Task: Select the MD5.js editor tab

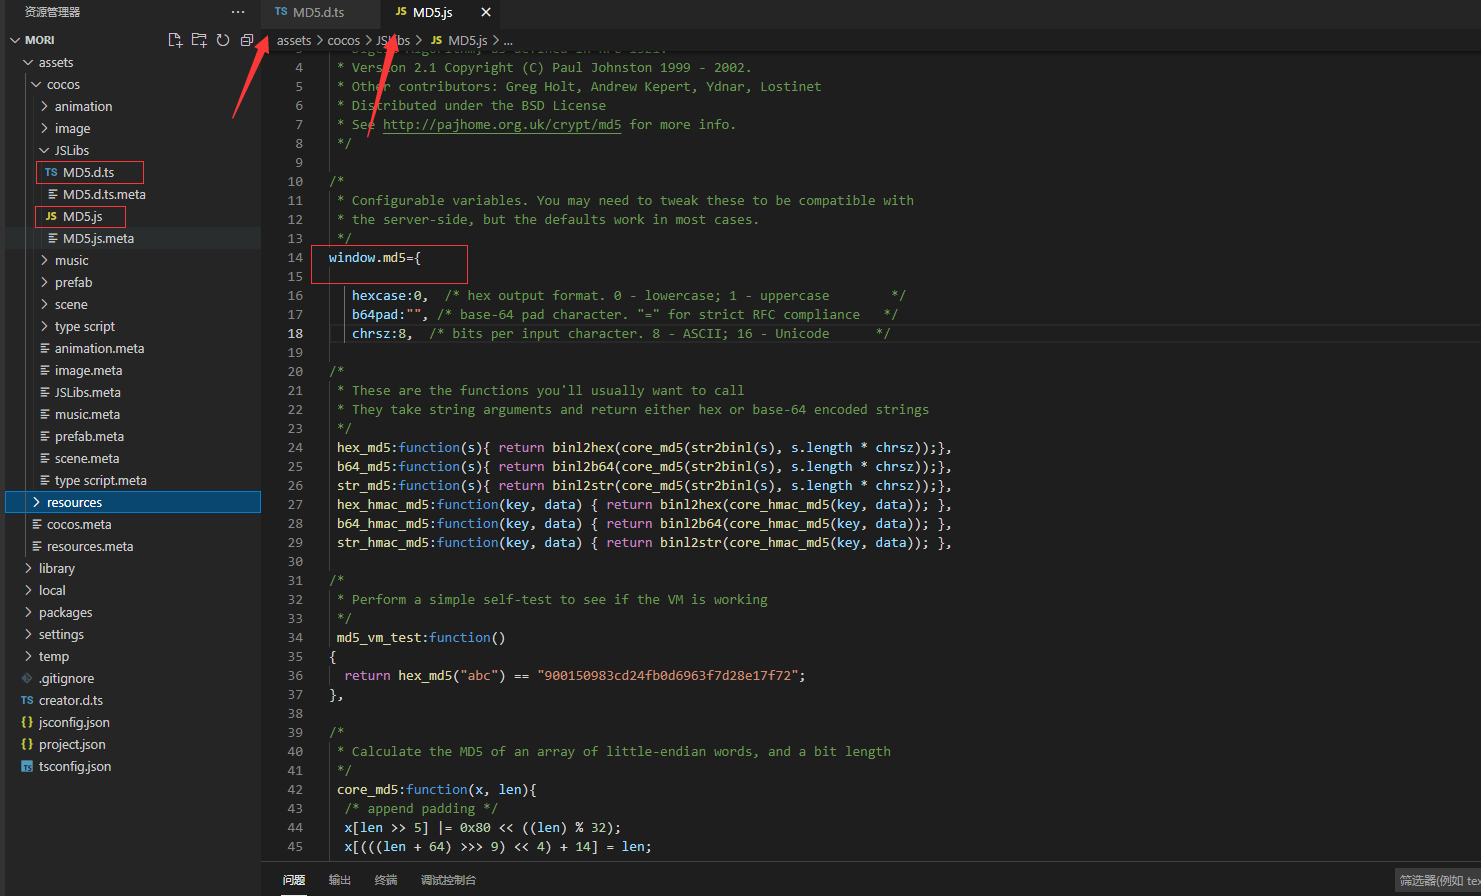Action: [x=432, y=12]
